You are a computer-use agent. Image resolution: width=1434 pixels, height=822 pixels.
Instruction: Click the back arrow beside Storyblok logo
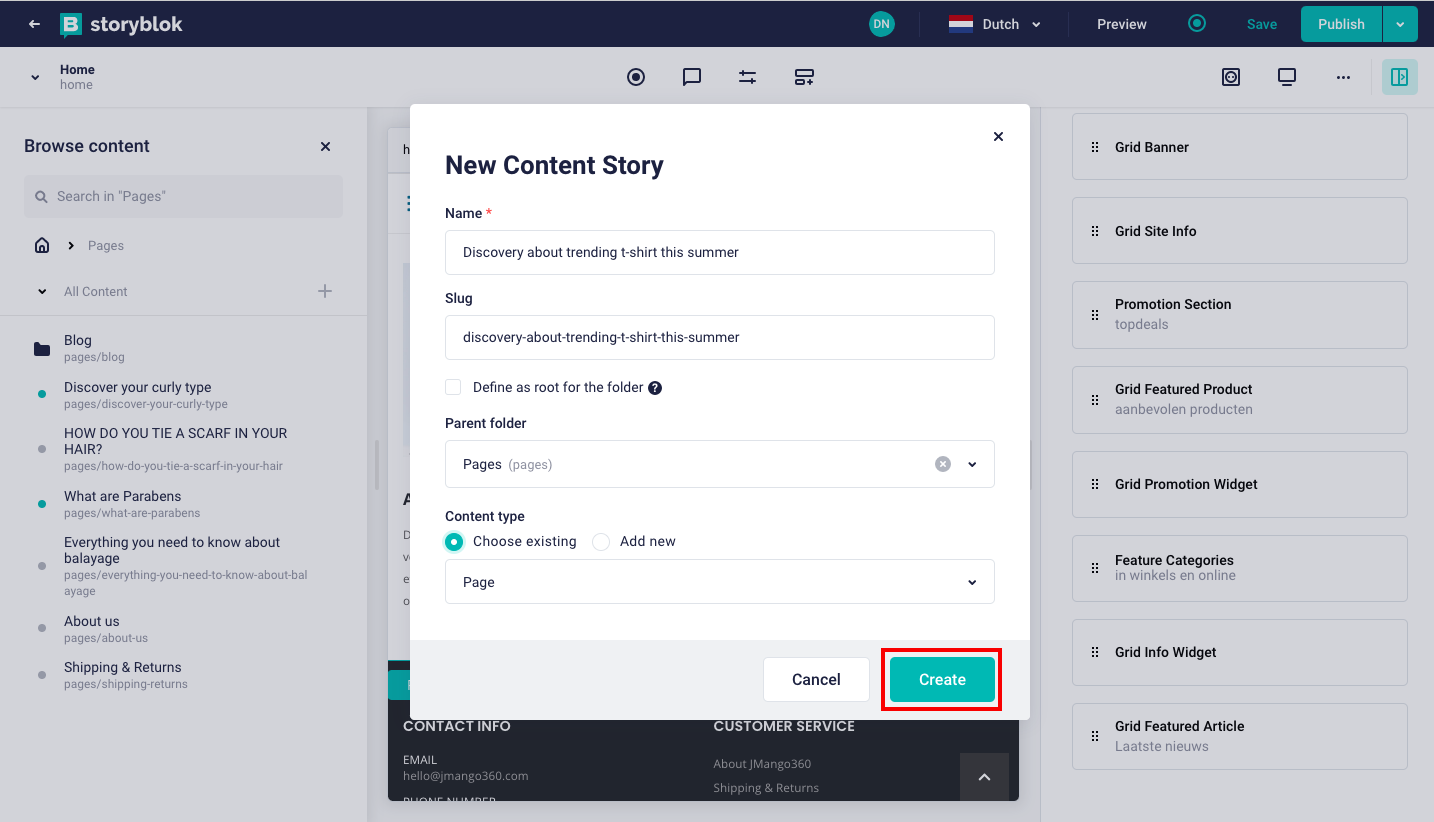click(x=35, y=24)
